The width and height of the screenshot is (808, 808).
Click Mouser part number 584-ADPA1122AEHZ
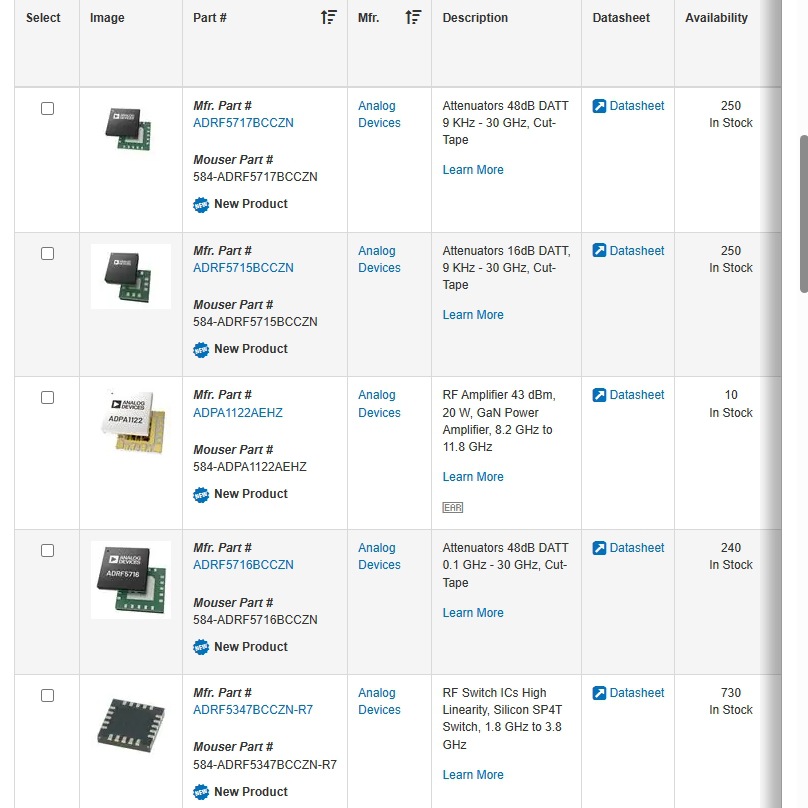point(249,466)
